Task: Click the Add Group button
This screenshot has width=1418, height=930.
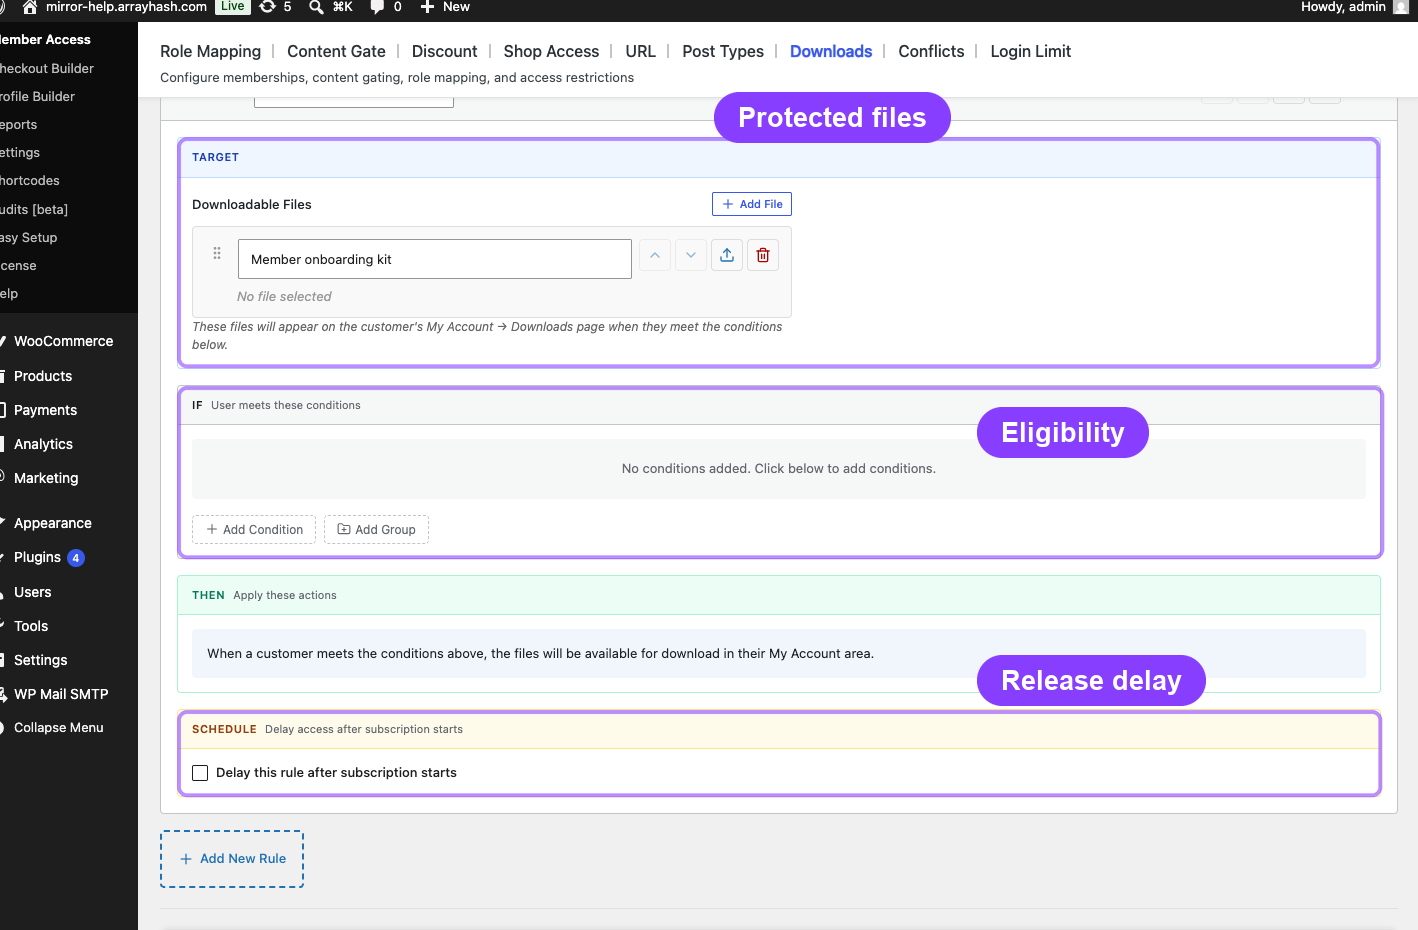Action: (376, 530)
